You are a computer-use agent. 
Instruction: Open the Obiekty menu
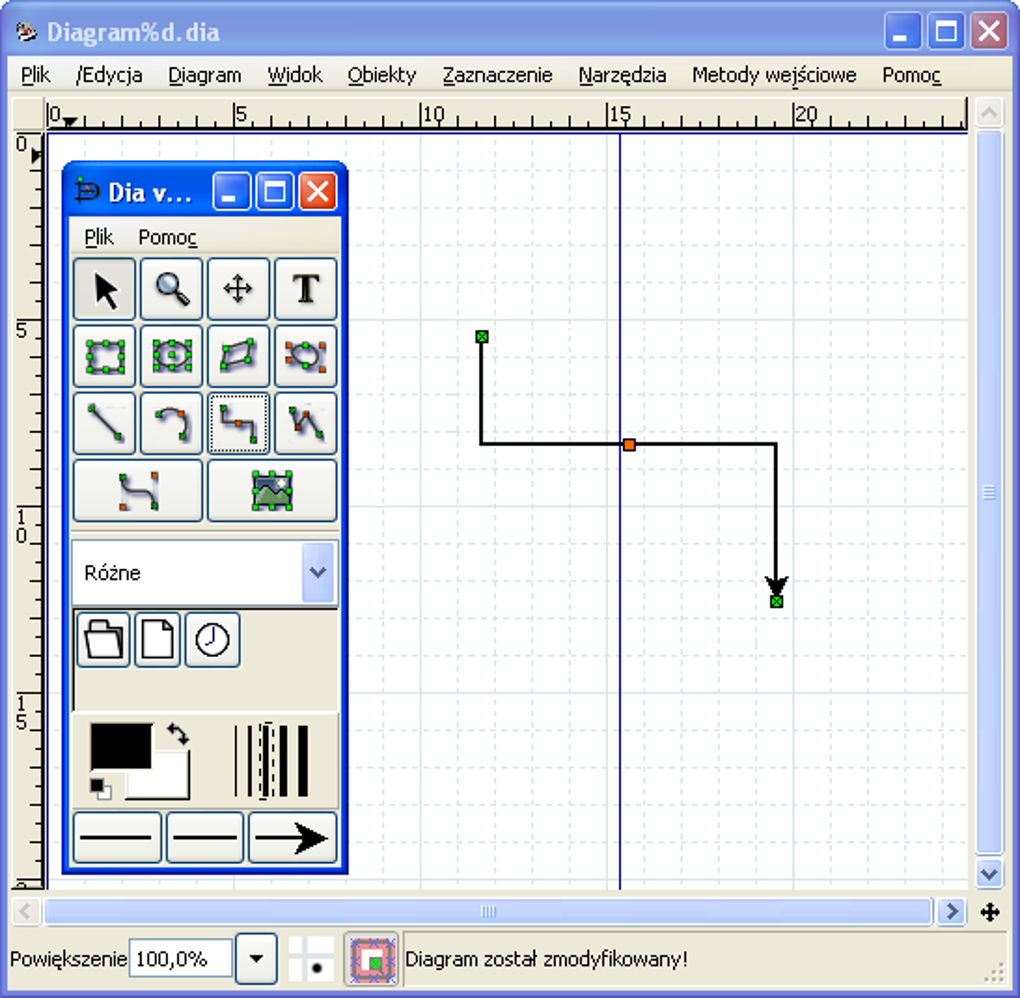[381, 74]
